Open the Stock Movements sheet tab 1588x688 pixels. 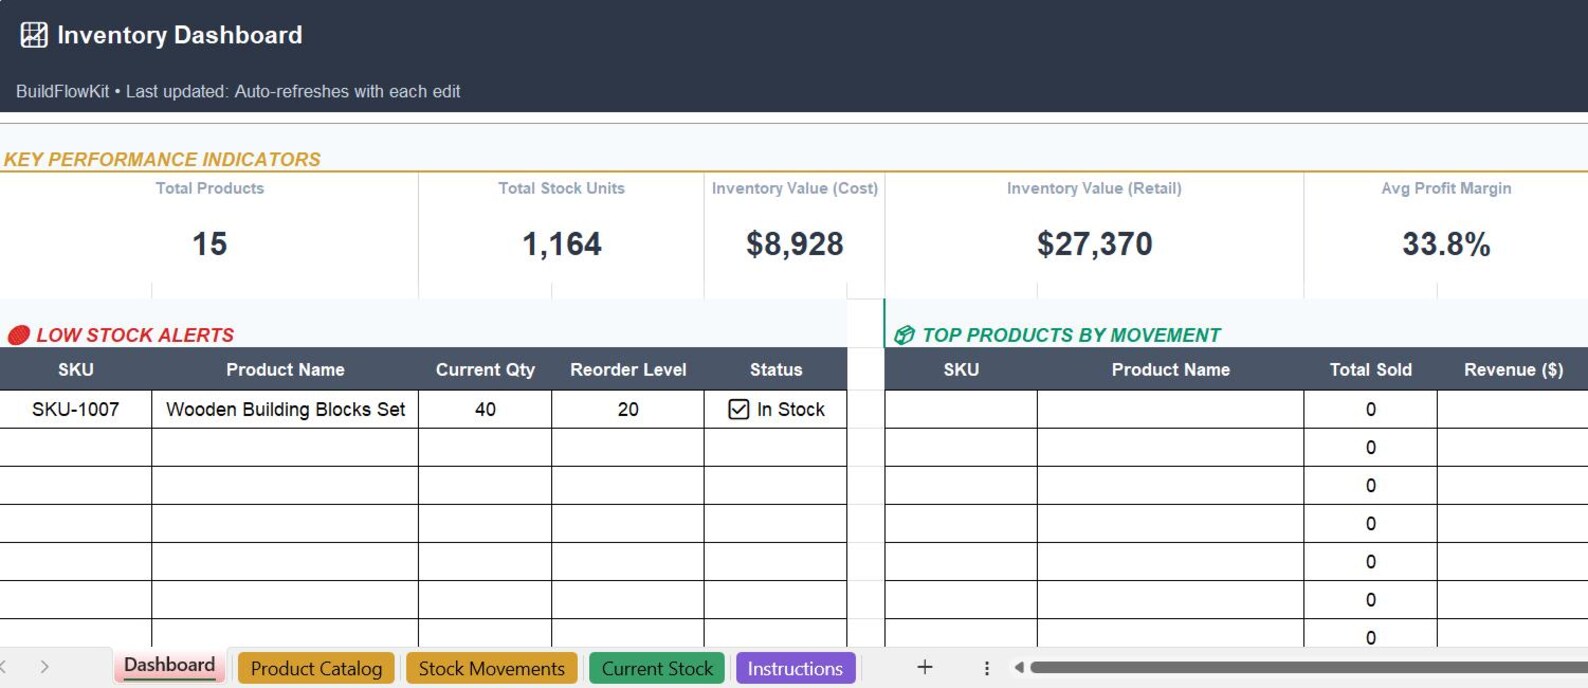[491, 668]
